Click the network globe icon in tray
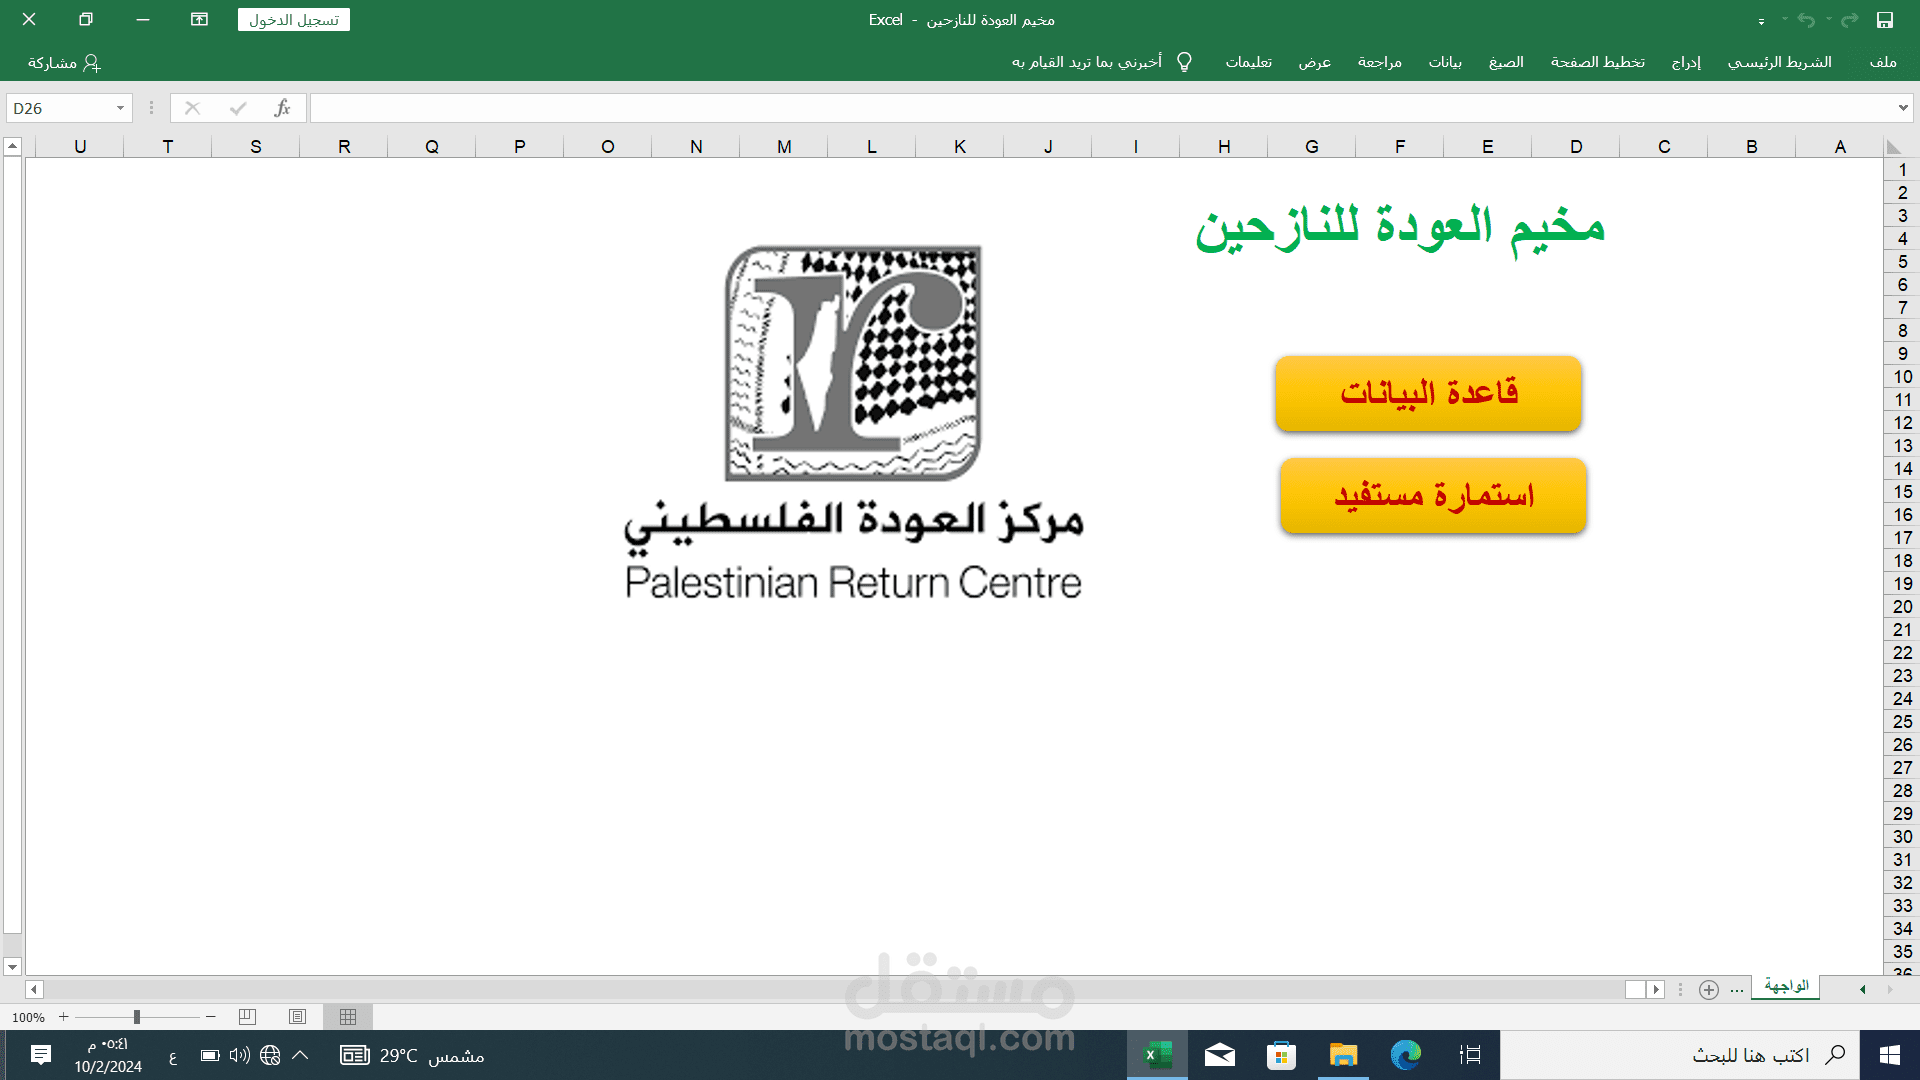1920x1080 pixels. pos(270,1055)
